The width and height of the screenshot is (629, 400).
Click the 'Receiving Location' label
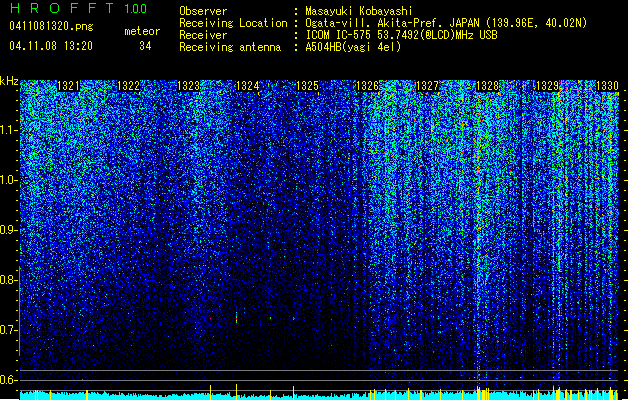click(233, 23)
